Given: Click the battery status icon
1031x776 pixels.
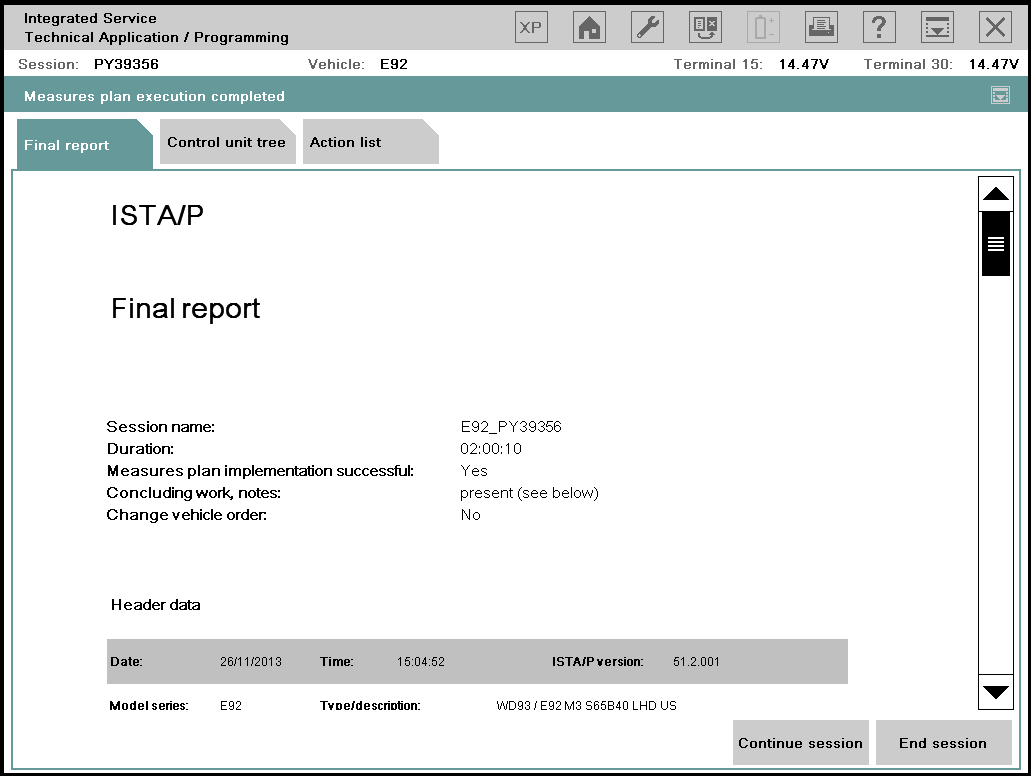Looking at the screenshot, I should (x=763, y=27).
